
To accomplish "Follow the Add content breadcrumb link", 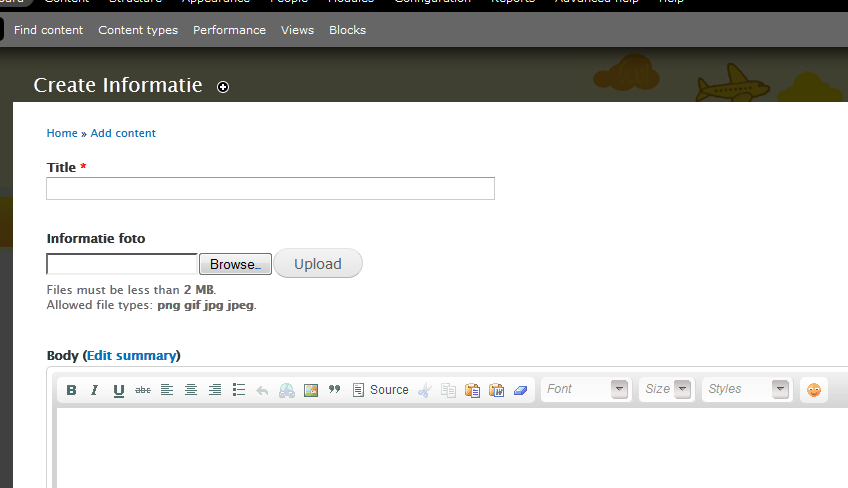I will pos(123,133).
